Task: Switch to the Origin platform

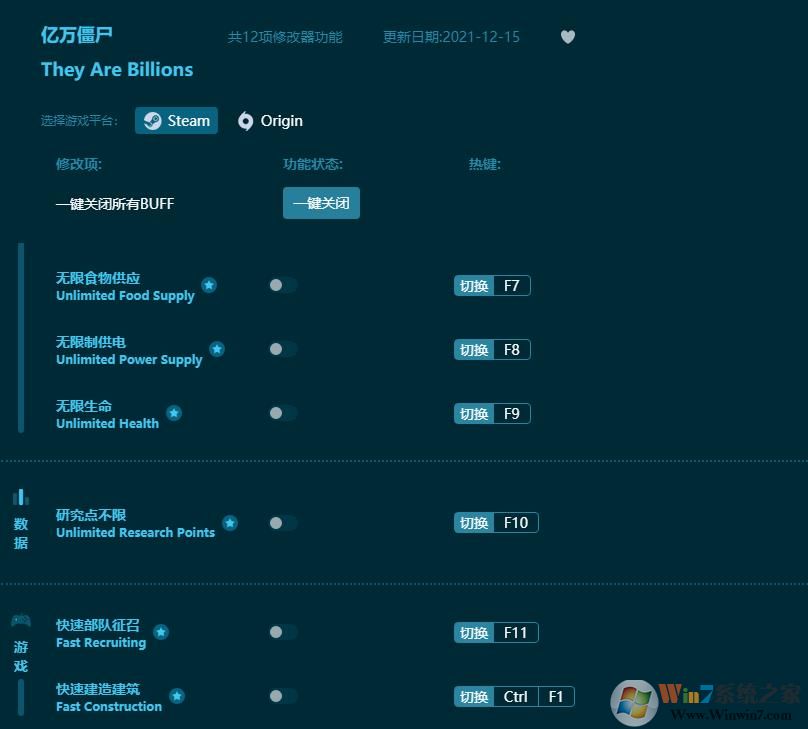Action: point(269,120)
